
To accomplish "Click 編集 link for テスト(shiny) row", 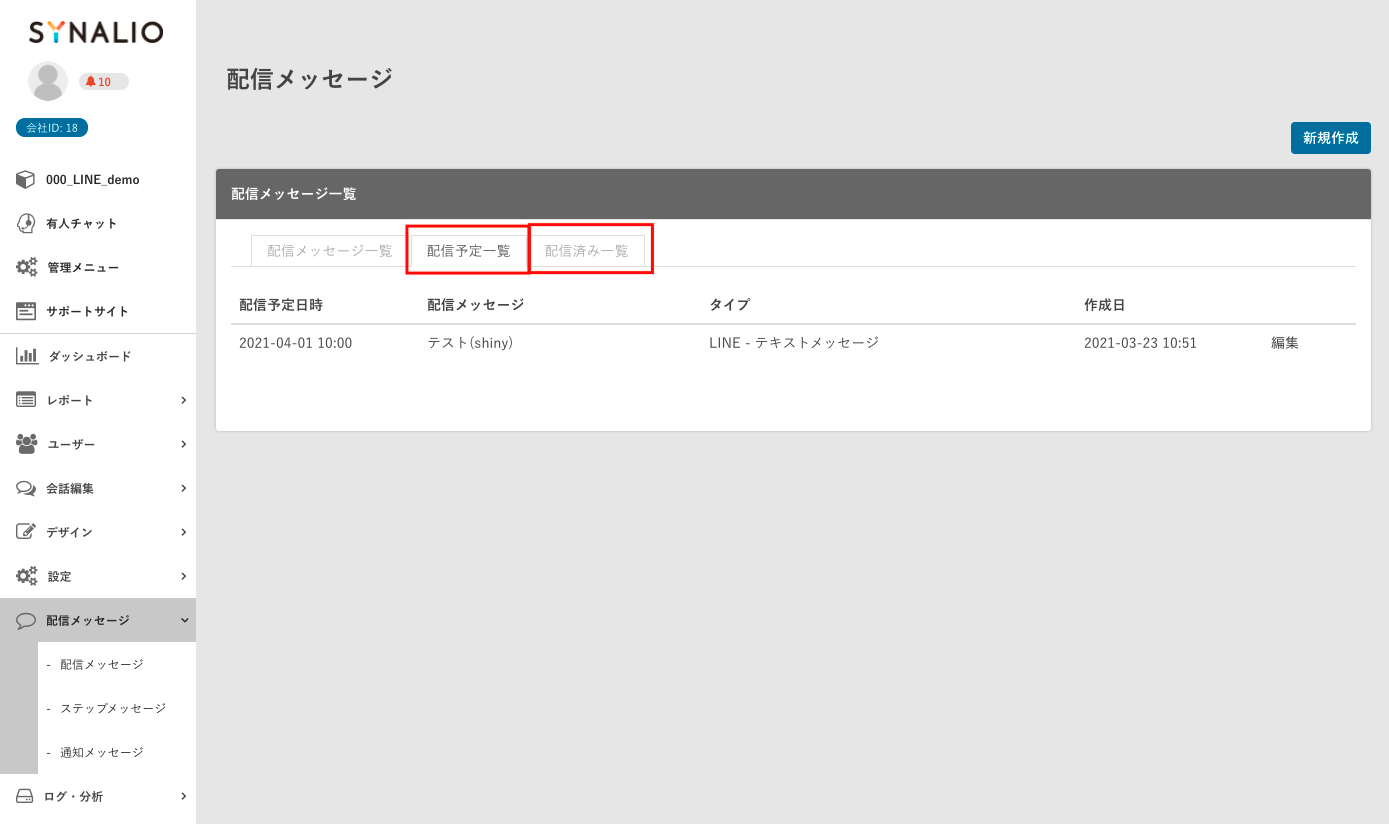I will 1285,343.
